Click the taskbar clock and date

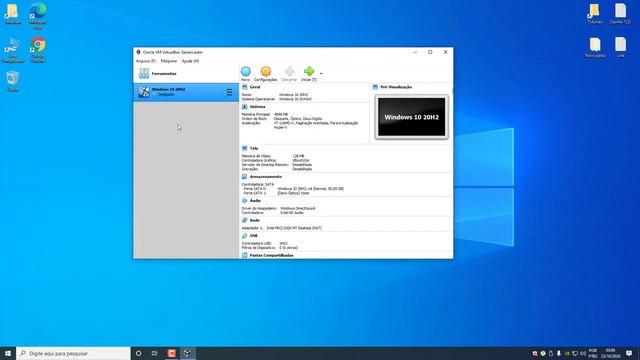tap(611, 353)
